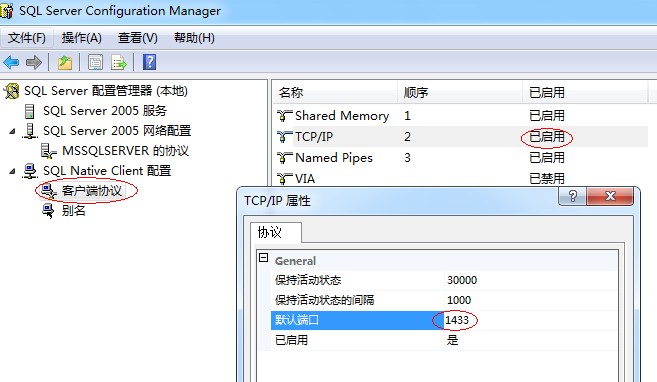Close the TCP/IP 属性 dialog
The image size is (657, 382).
click(610, 196)
